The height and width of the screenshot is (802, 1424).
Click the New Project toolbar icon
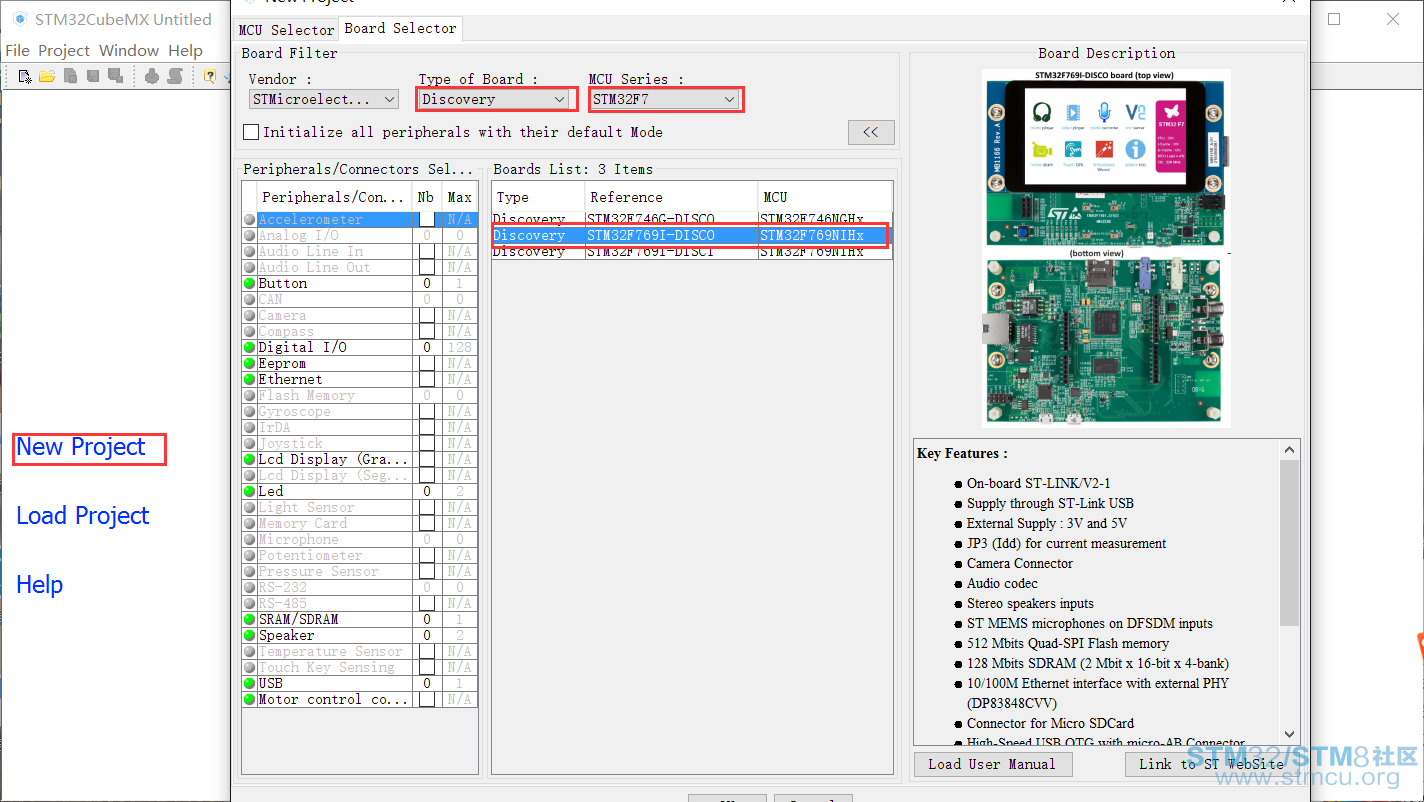tap(25, 76)
